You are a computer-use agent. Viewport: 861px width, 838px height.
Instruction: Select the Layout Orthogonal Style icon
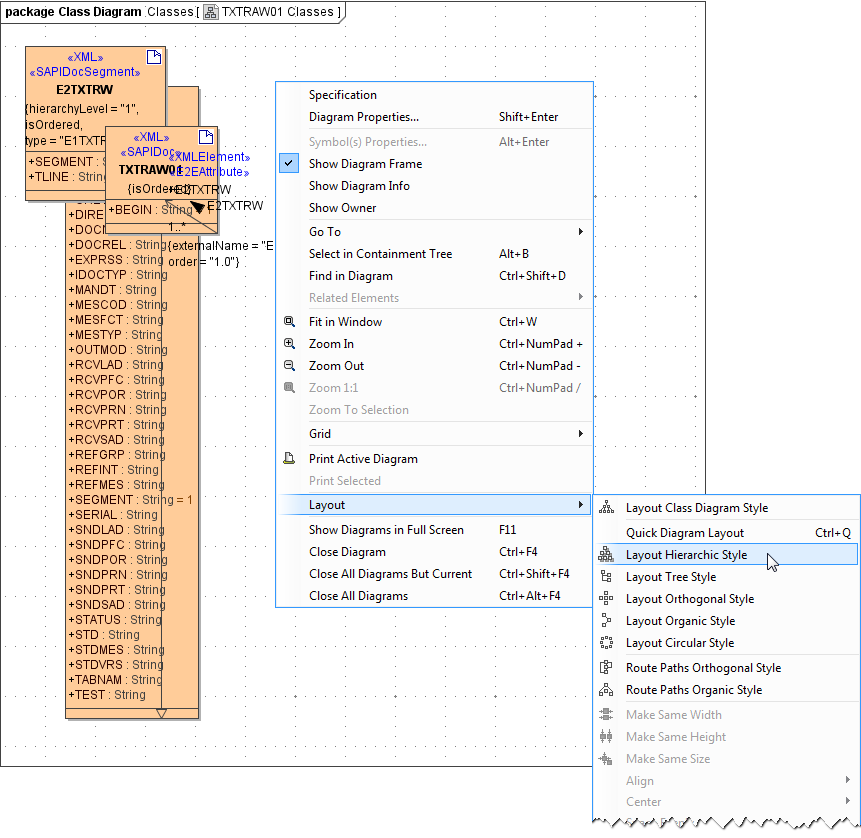(606, 598)
